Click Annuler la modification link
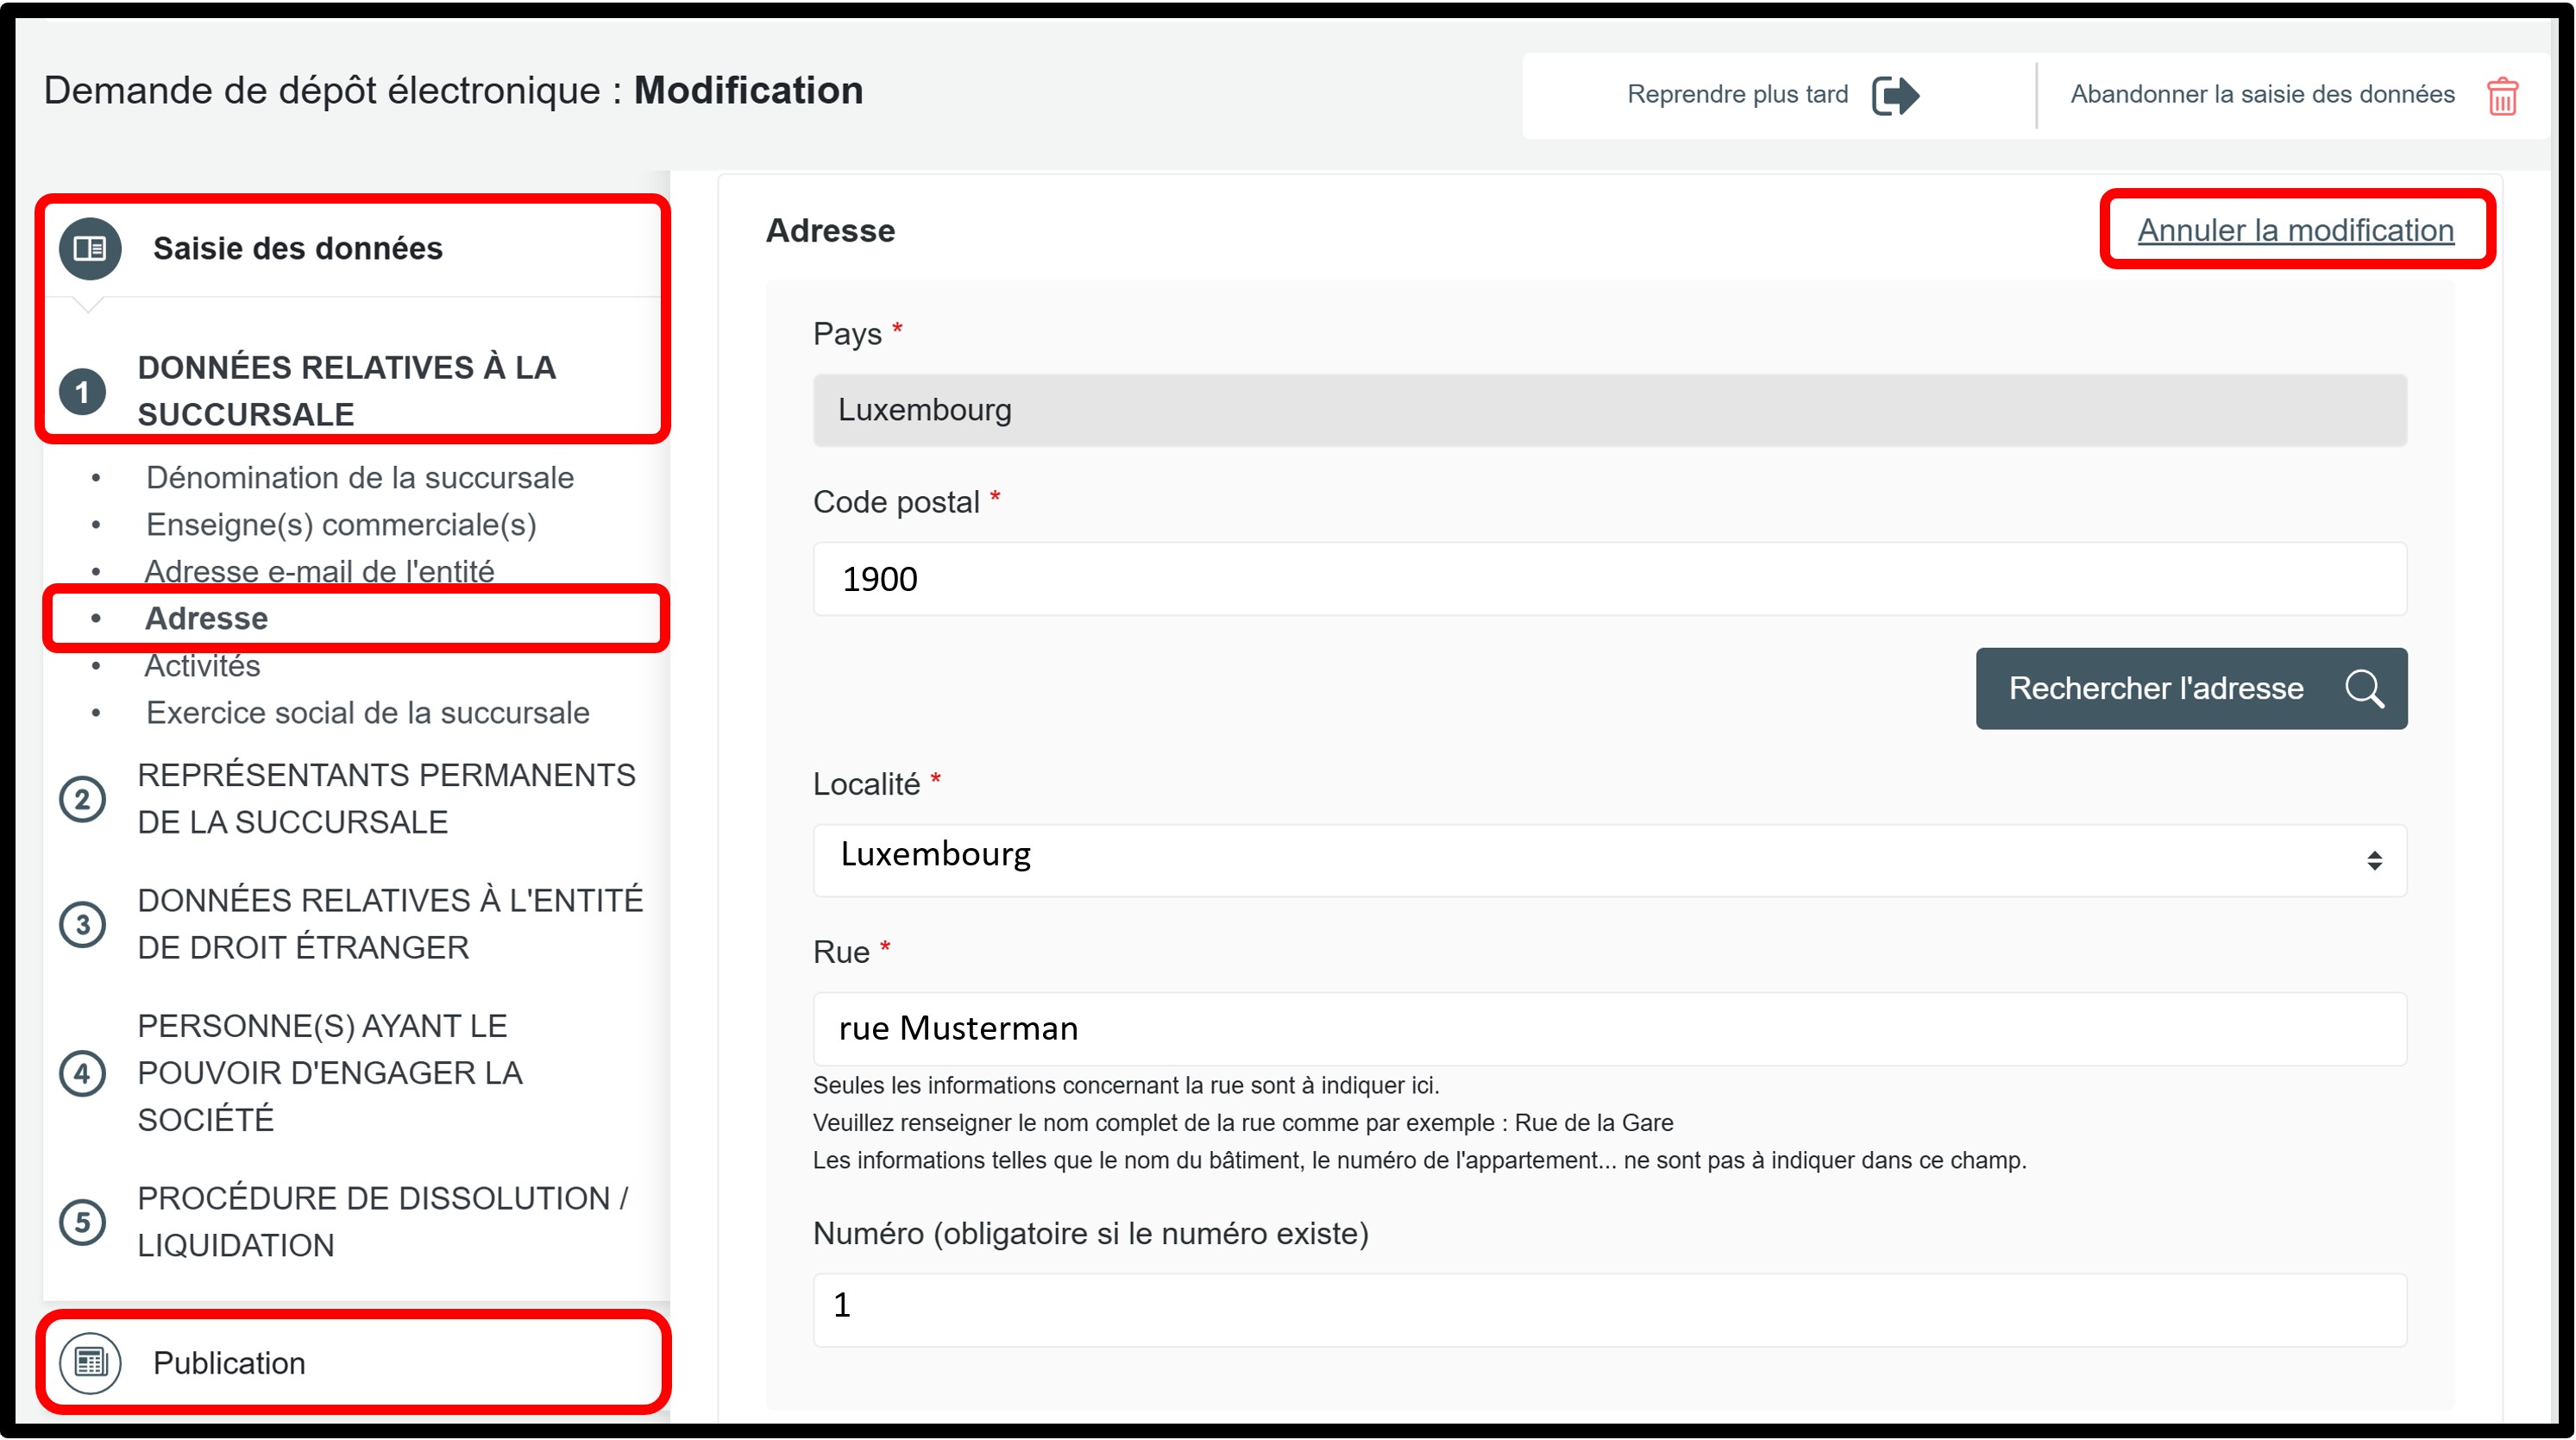 click(x=2295, y=230)
